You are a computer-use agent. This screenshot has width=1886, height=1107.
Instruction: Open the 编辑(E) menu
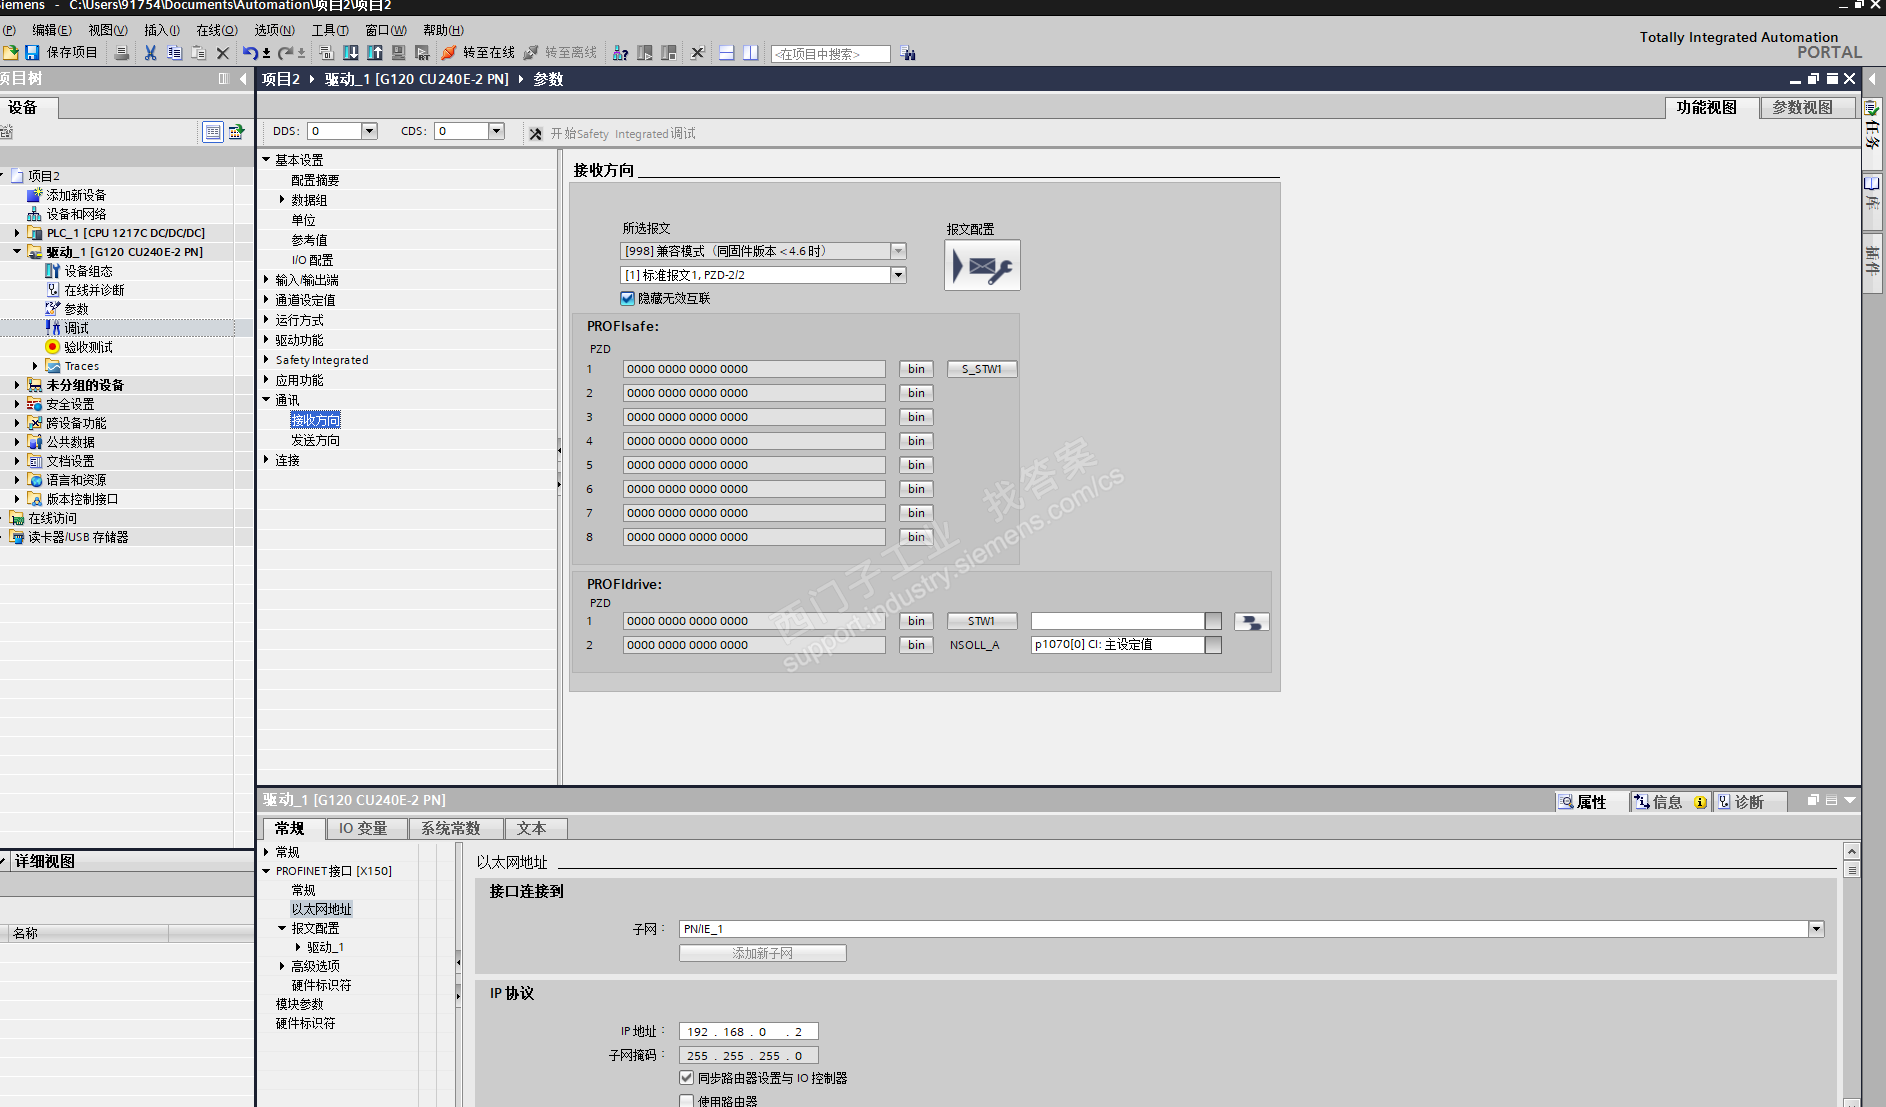tap(52, 30)
